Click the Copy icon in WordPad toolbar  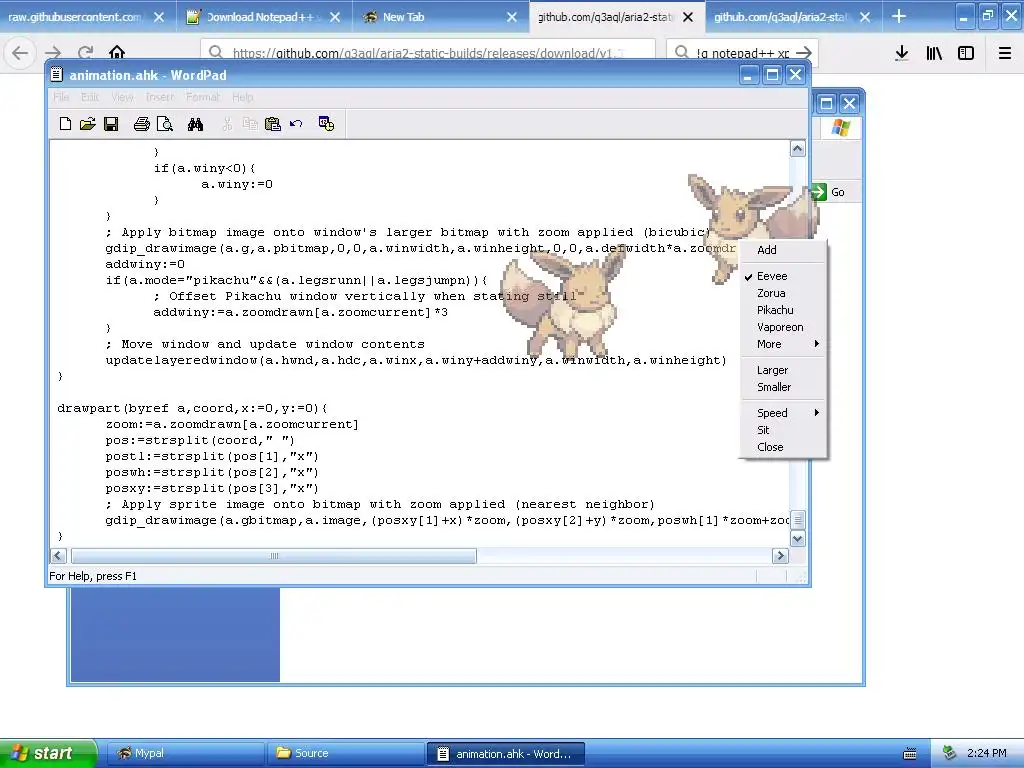point(249,123)
